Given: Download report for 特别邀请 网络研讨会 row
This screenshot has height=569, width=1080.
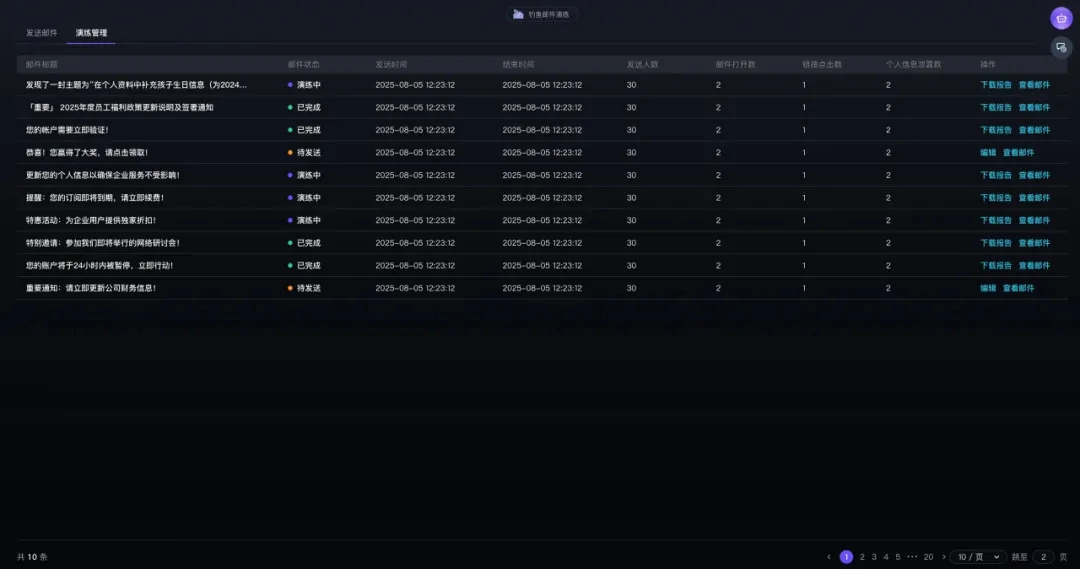Looking at the screenshot, I should (x=996, y=243).
